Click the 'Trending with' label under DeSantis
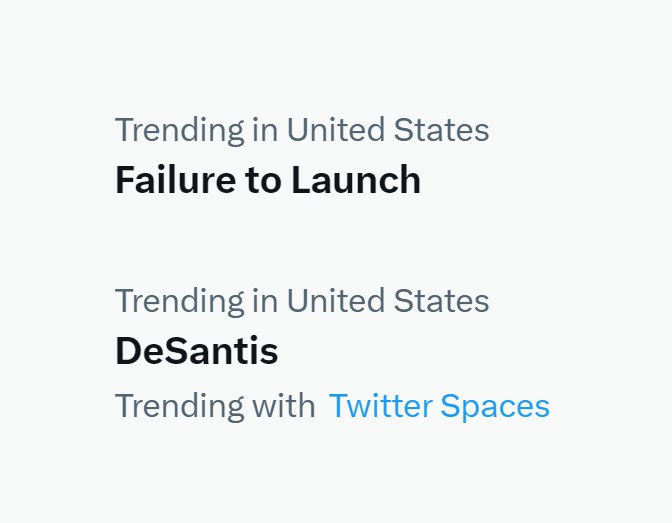Image resolution: width=672 pixels, height=523 pixels. (x=215, y=406)
